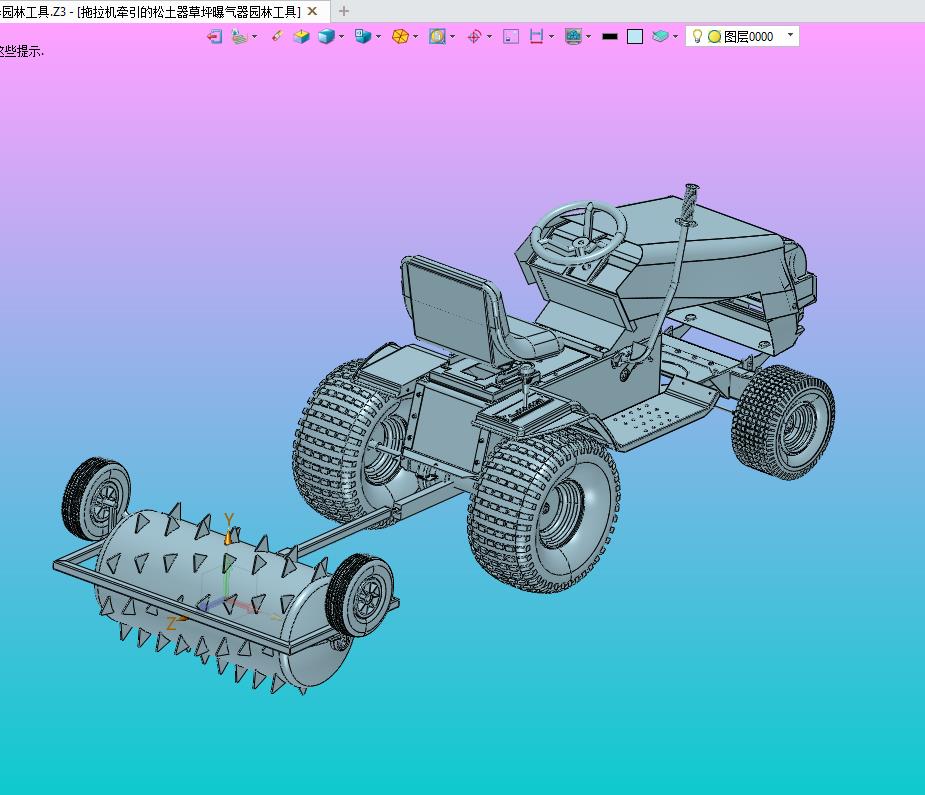Expand the dimension measure icon dropdown
This screenshot has height=795, width=925.
[x=552, y=37]
